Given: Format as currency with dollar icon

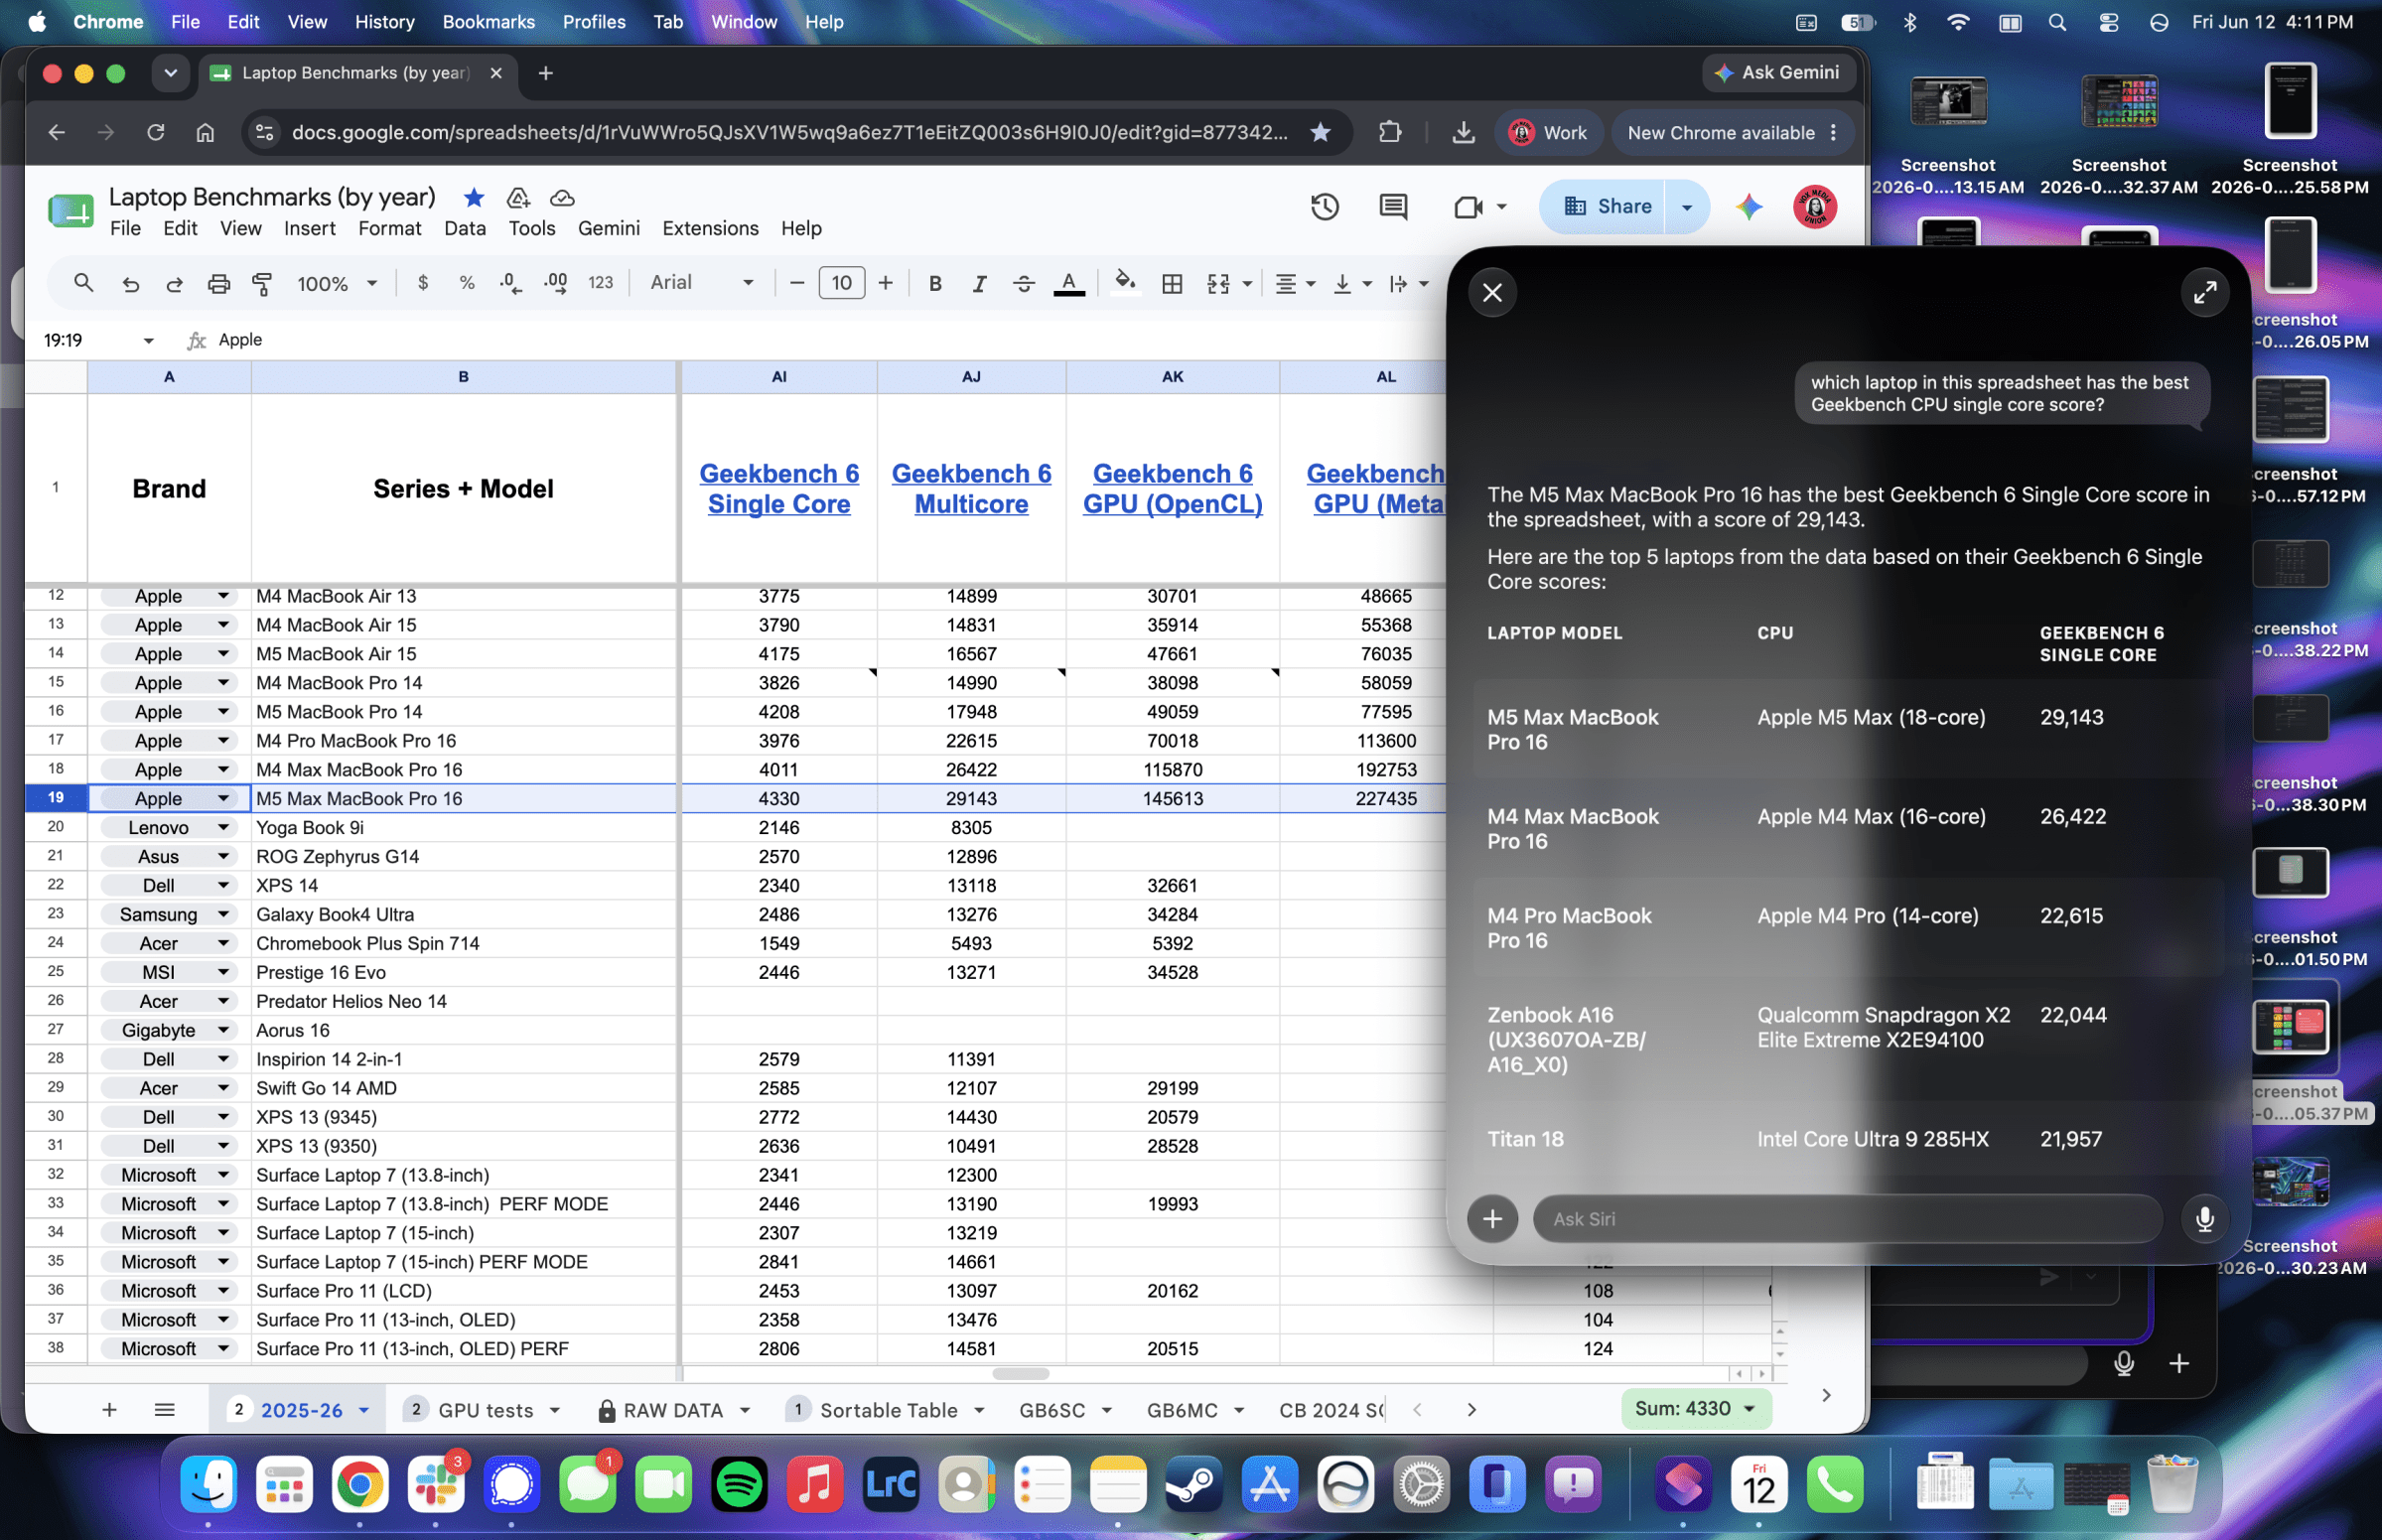Looking at the screenshot, I should tap(423, 283).
